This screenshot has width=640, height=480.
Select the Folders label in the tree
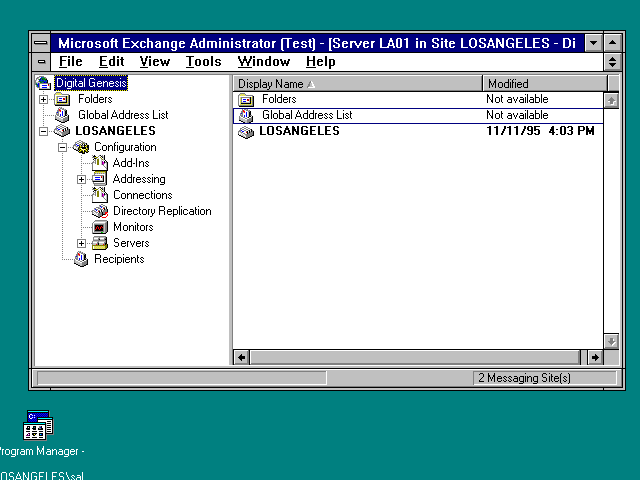[95, 99]
